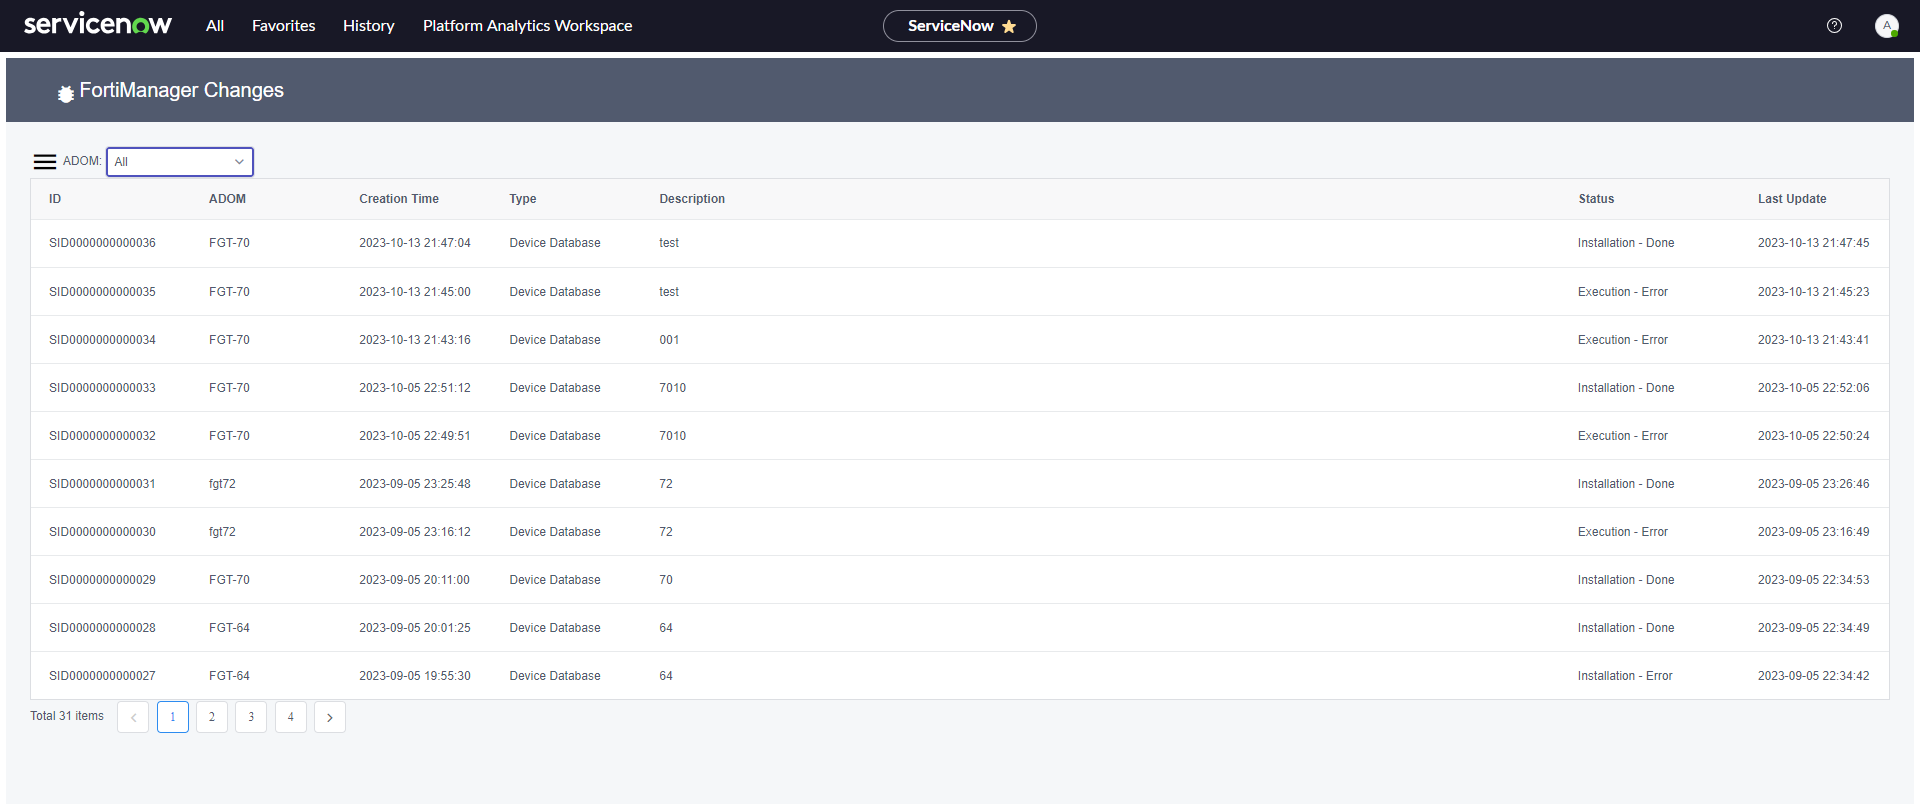Select row SID0000000000027
This screenshot has width=1920, height=804.
(x=960, y=676)
